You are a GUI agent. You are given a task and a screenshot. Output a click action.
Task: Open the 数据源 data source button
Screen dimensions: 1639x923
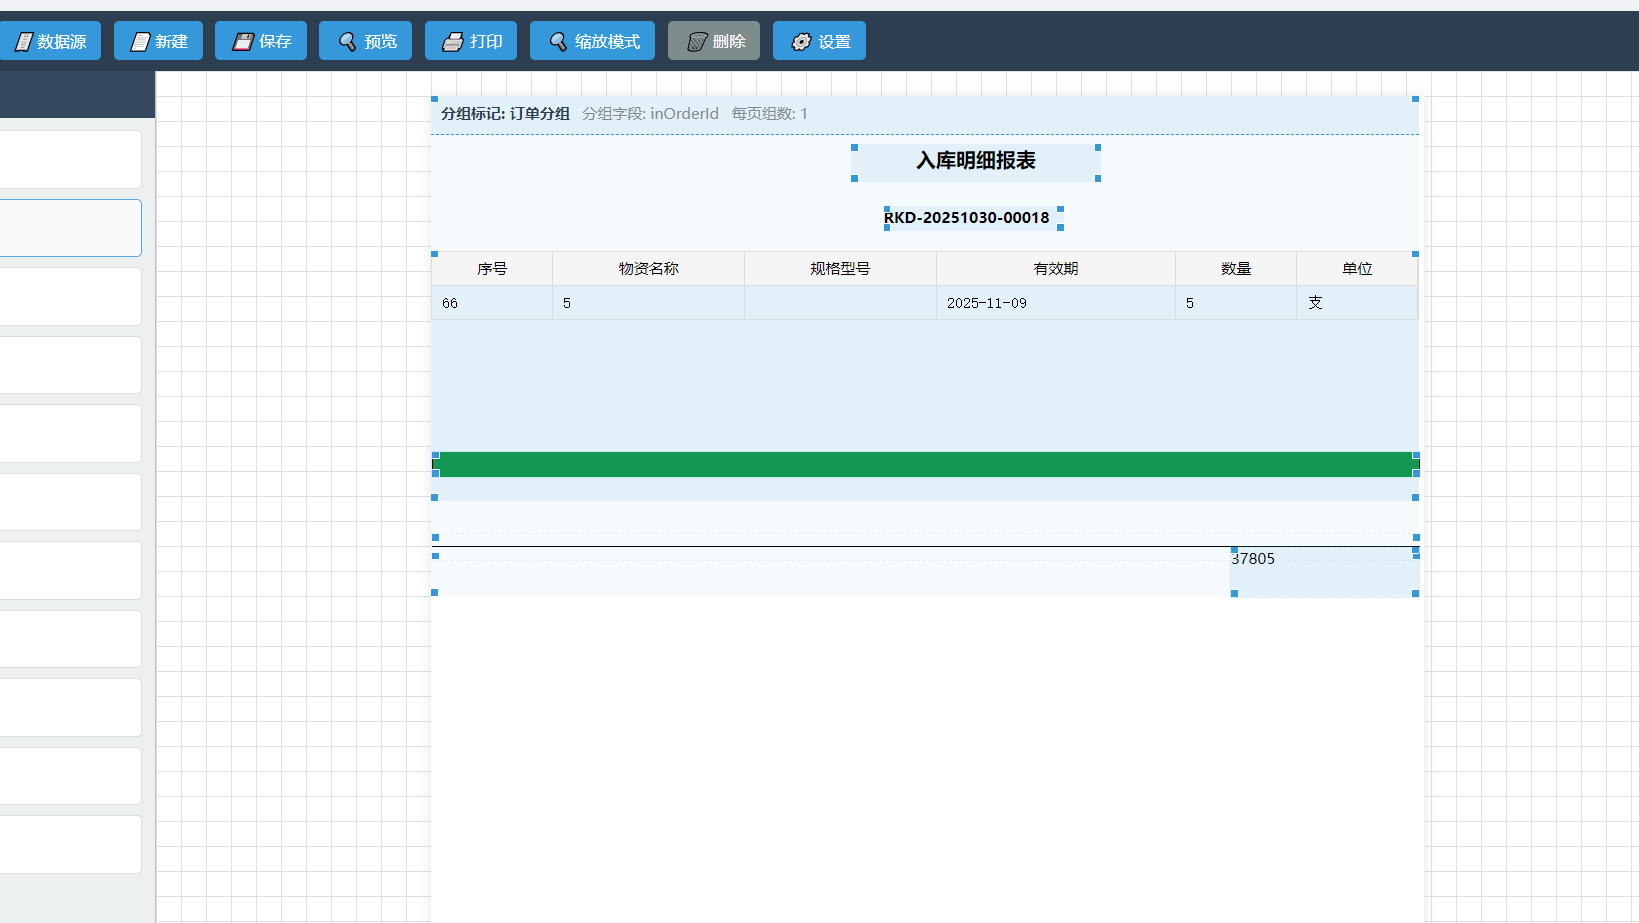(x=49, y=41)
